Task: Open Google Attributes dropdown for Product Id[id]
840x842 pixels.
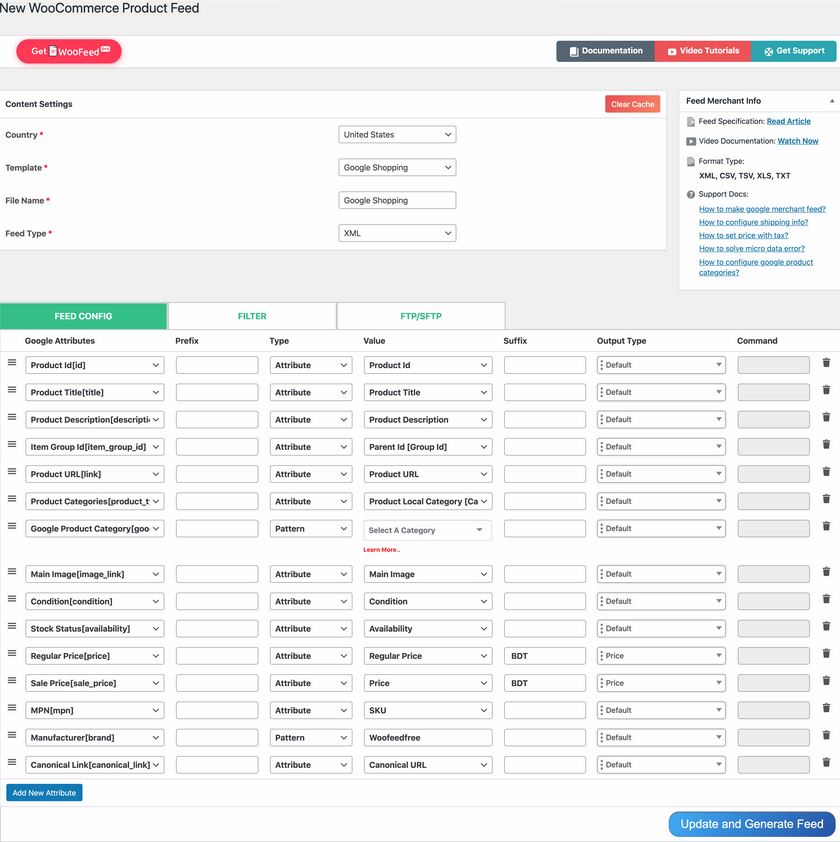Action: pos(95,365)
